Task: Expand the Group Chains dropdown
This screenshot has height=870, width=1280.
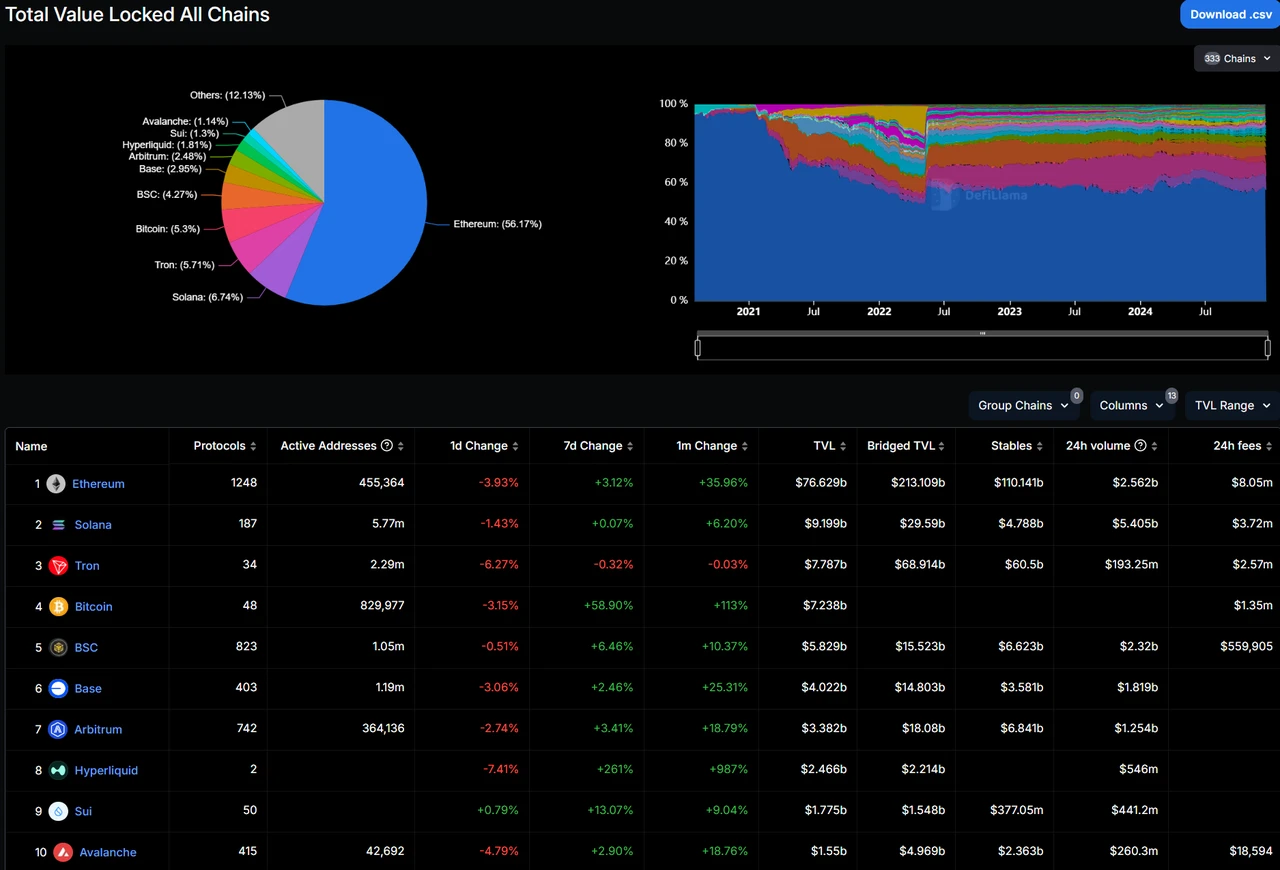Action: tap(1023, 406)
